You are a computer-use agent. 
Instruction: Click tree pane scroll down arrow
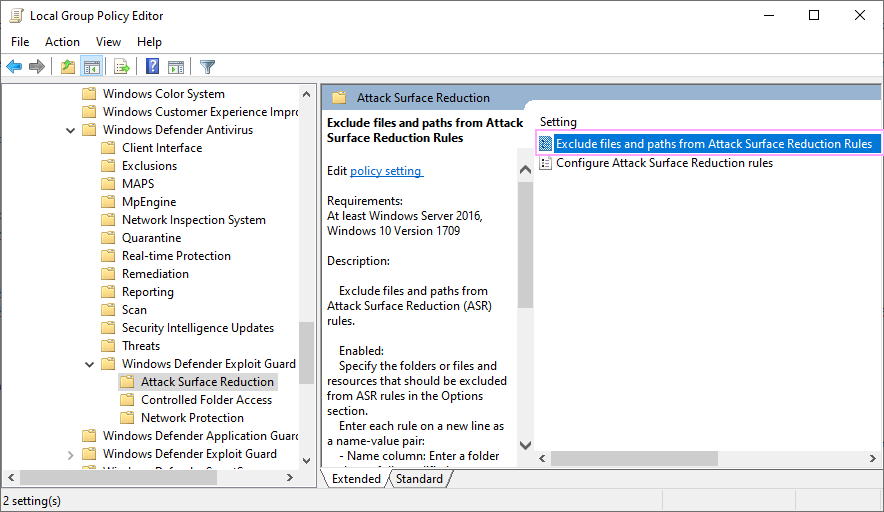point(307,461)
